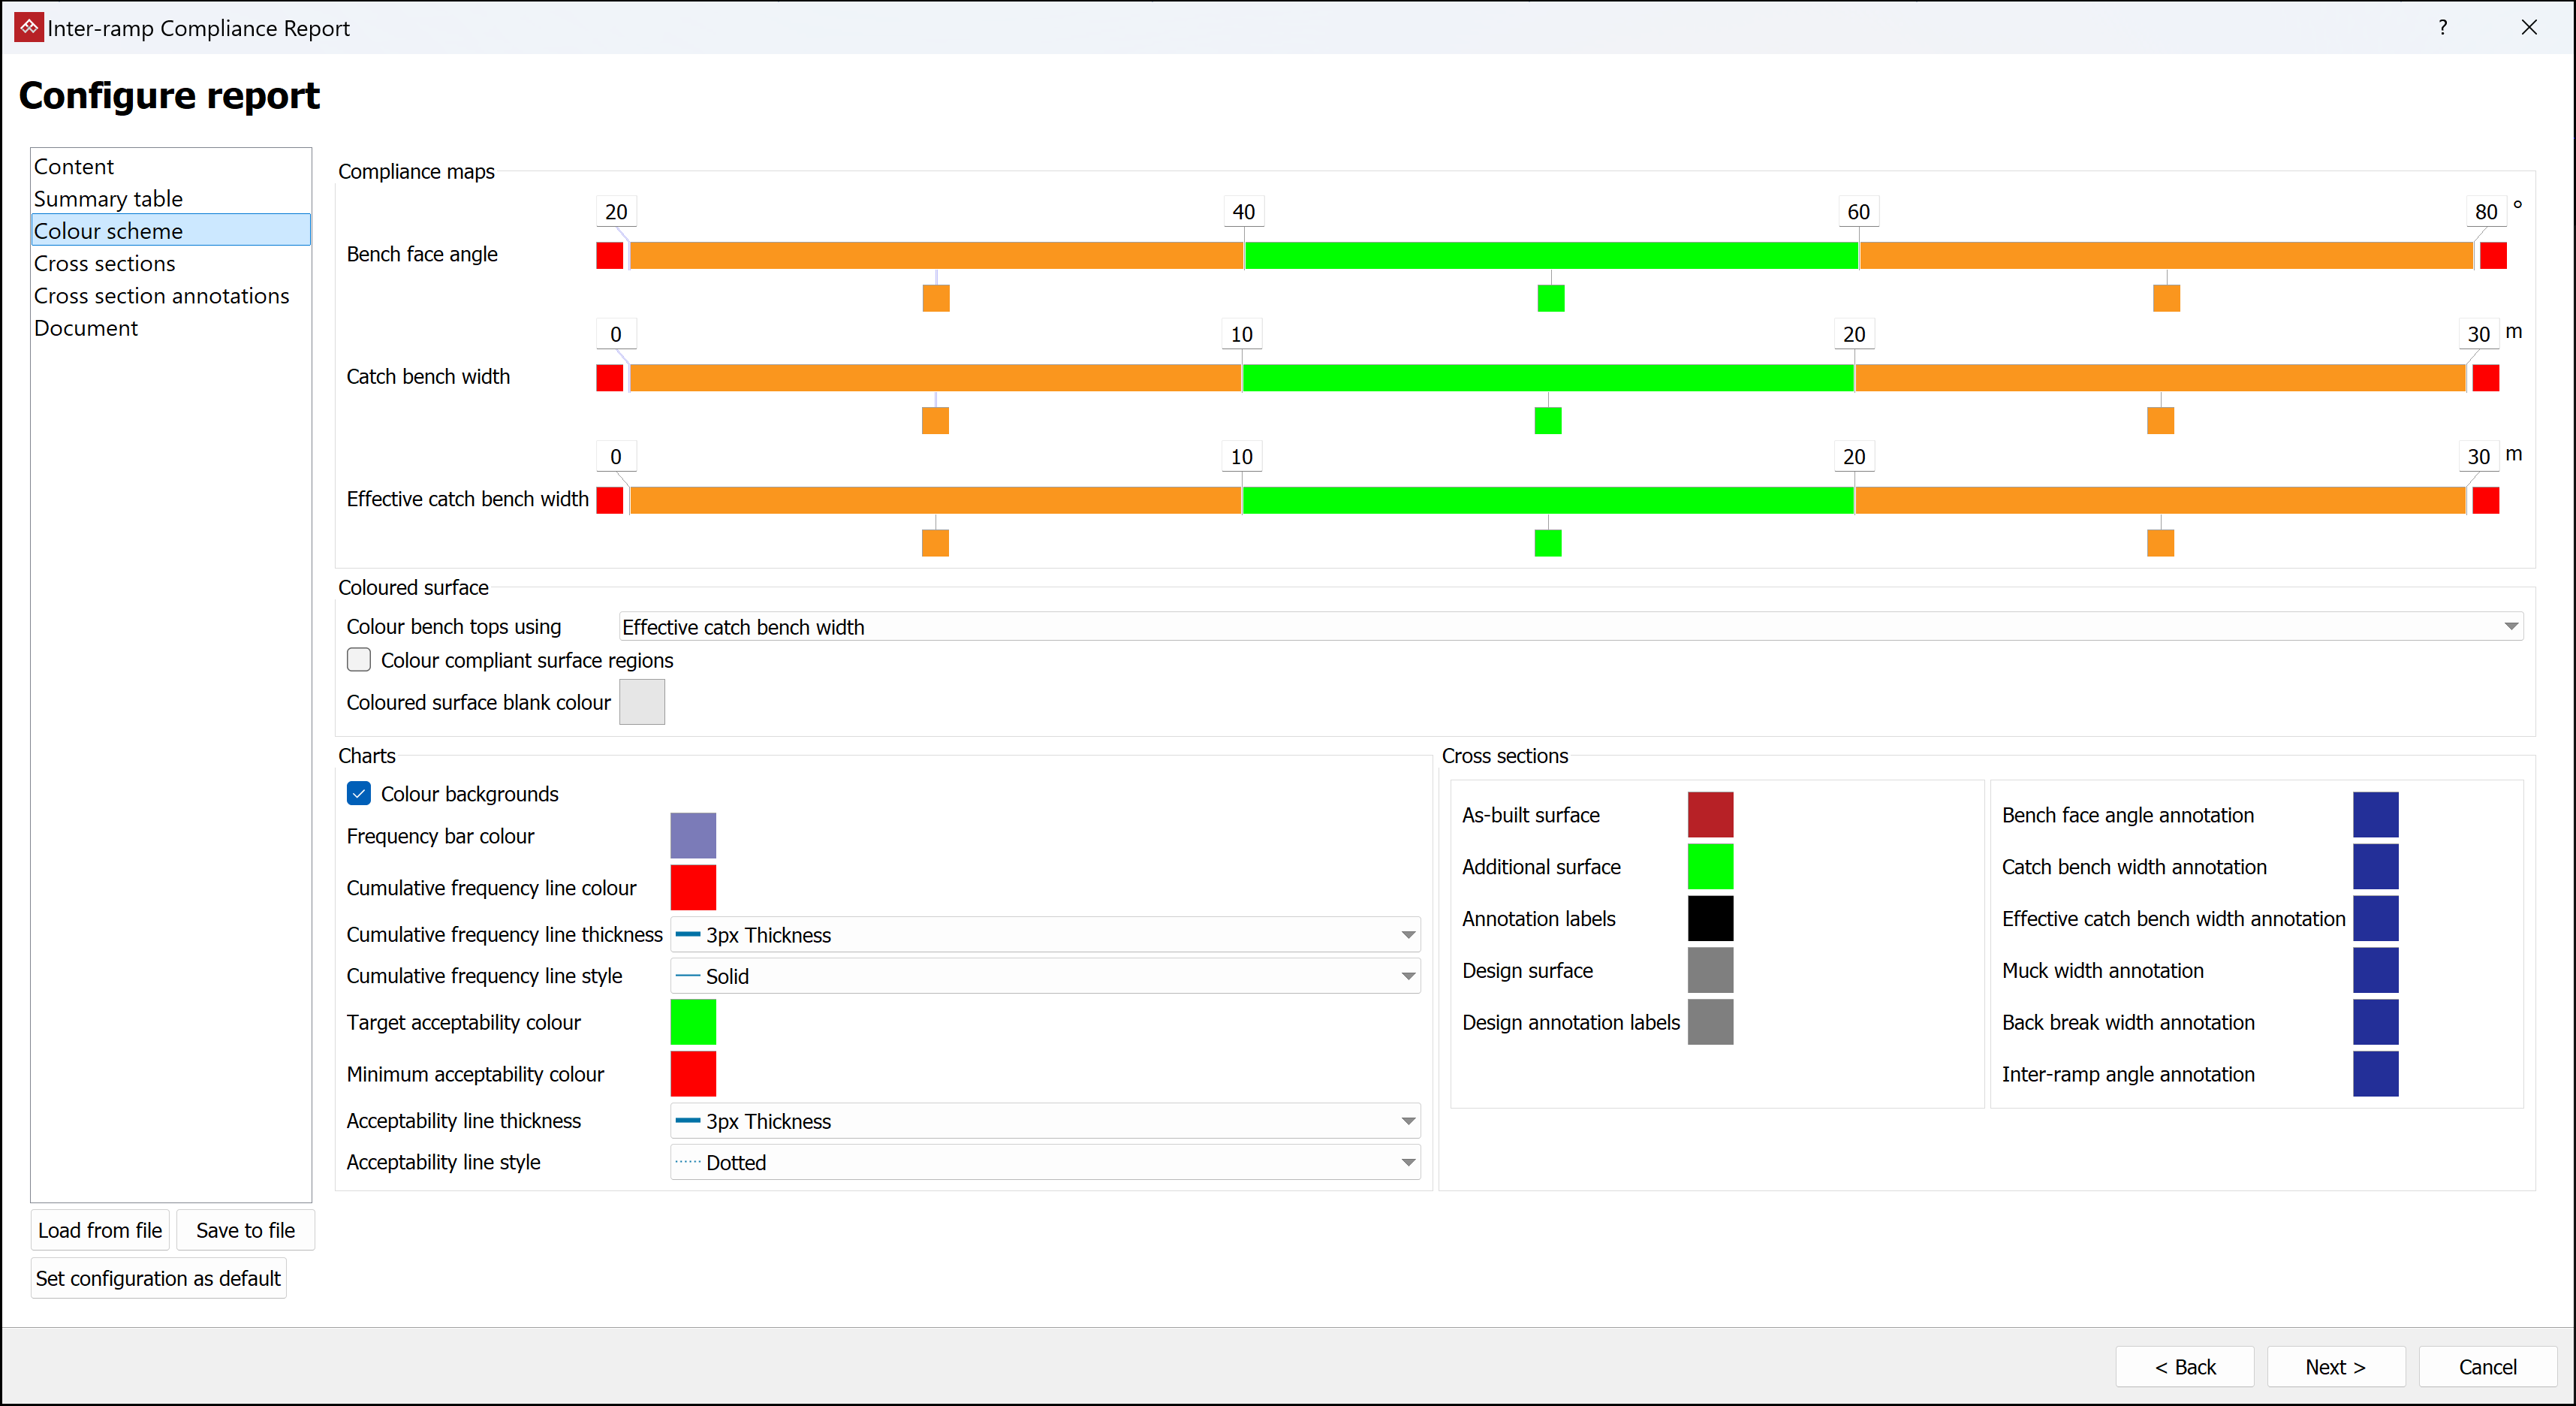The height and width of the screenshot is (1406, 2576).
Task: Expand Cumulative frequency line thickness dropdown
Action: tap(1045, 935)
